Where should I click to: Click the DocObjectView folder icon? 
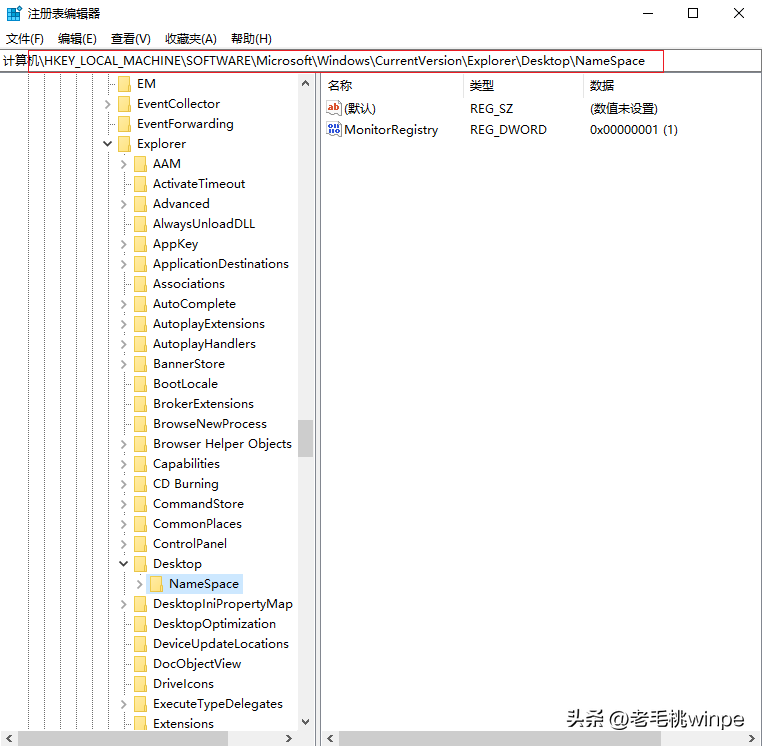point(140,664)
